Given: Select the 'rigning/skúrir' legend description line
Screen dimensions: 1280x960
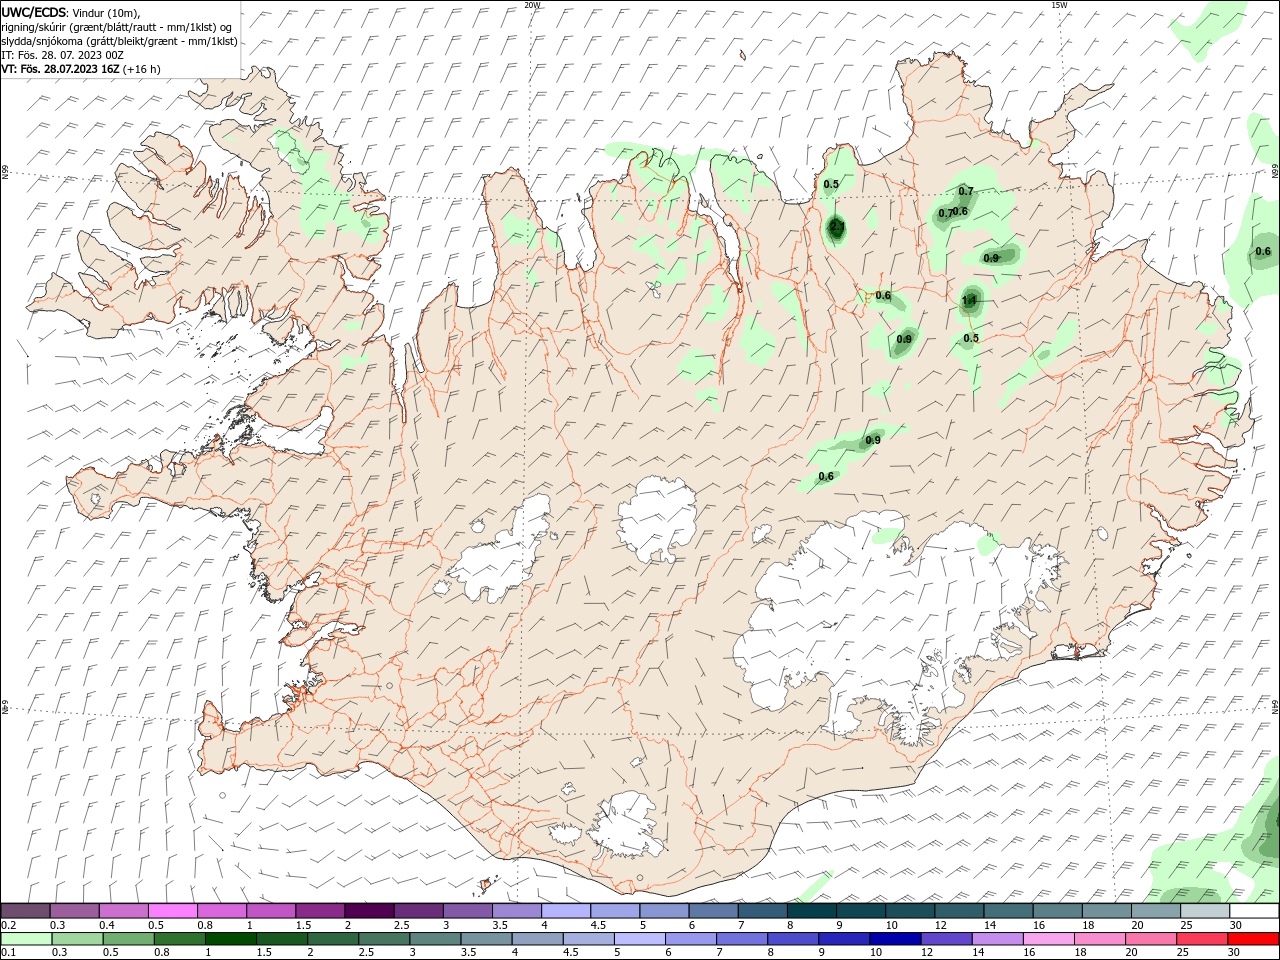Looking at the screenshot, I should 115,26.
